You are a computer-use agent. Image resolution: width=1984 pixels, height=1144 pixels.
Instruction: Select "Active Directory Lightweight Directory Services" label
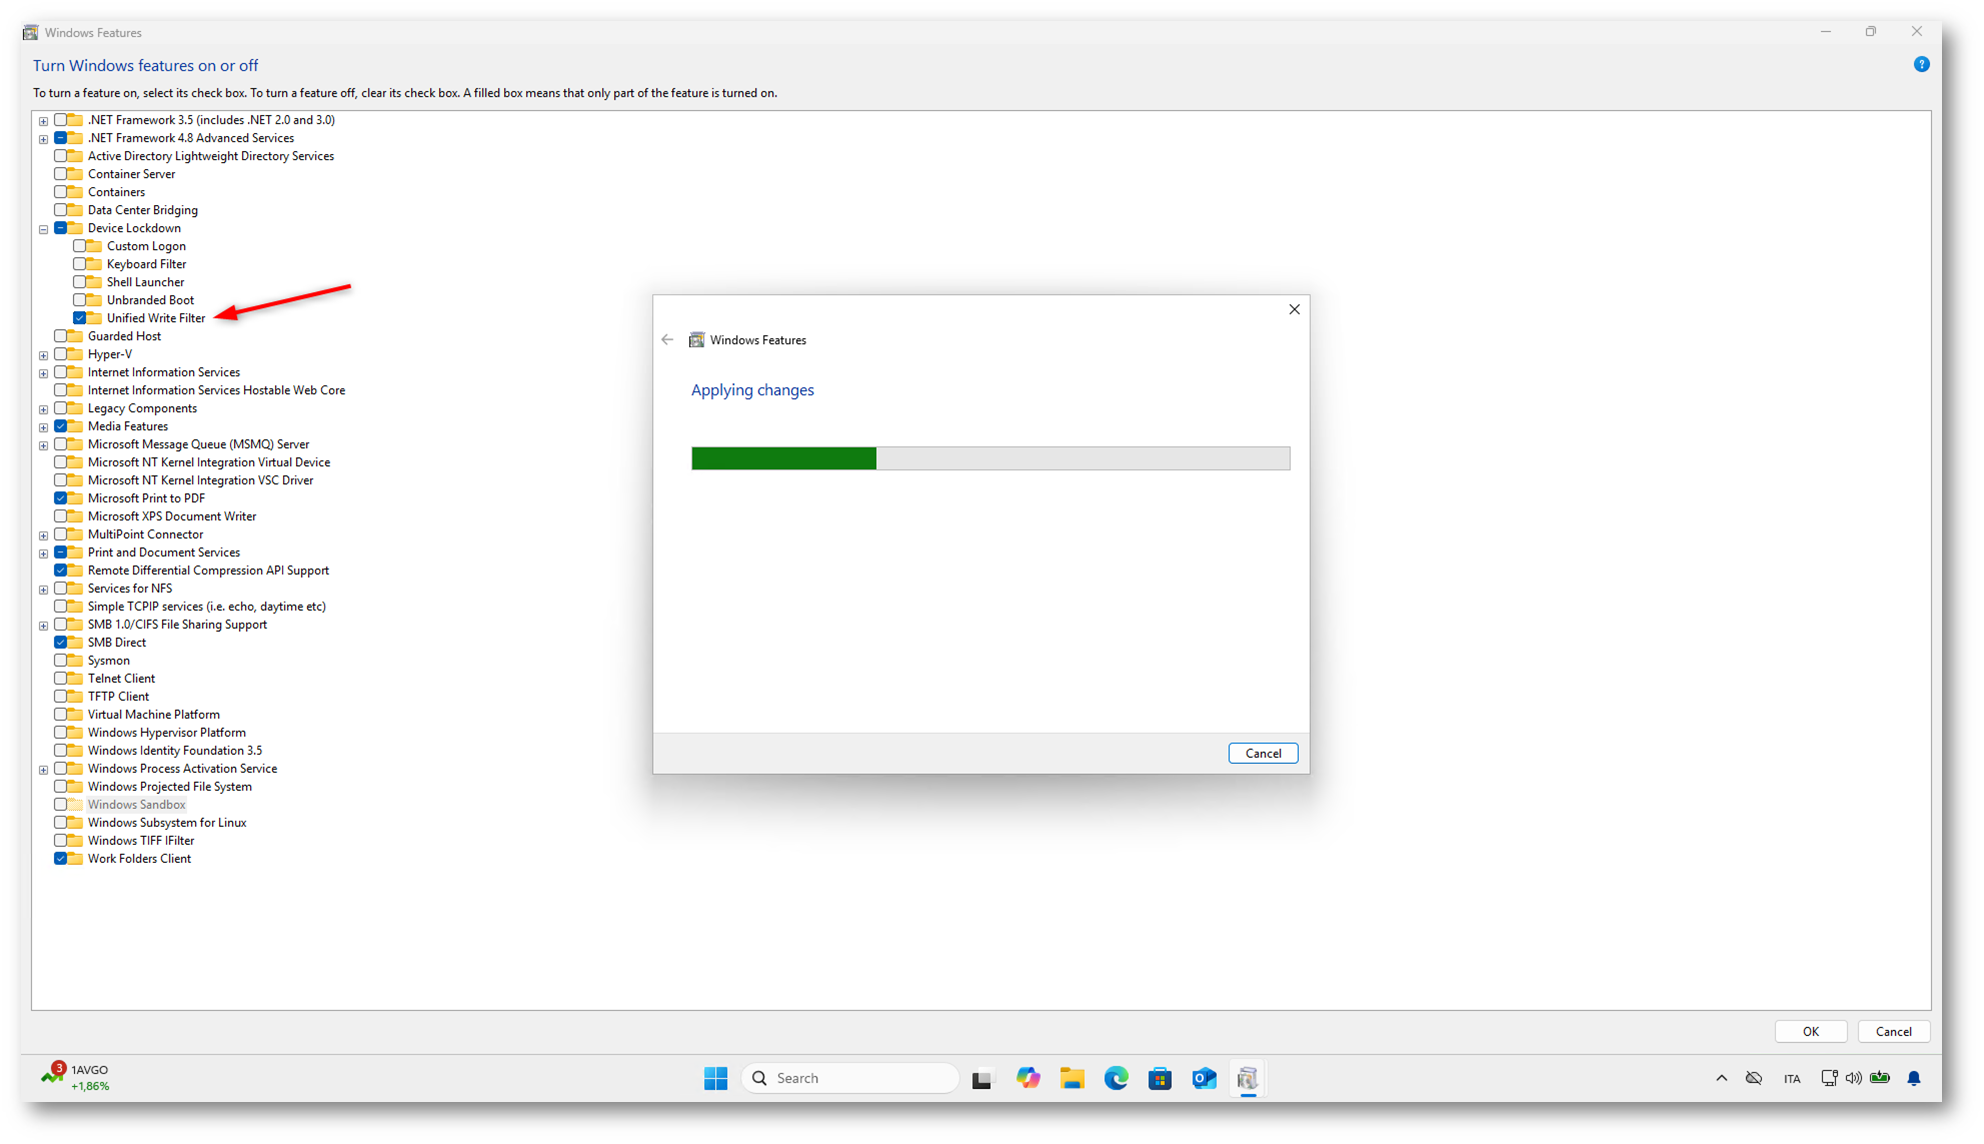pos(211,156)
